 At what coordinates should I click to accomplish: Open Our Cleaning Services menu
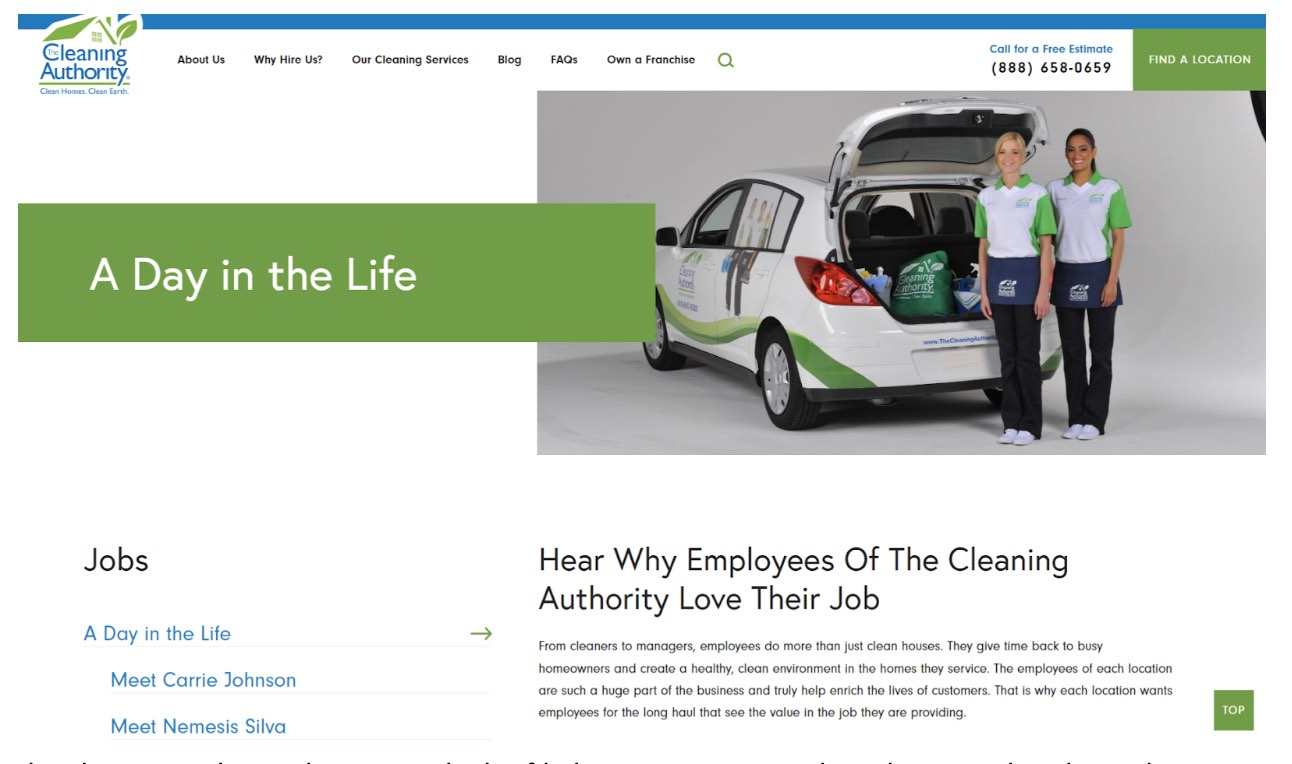(x=410, y=60)
